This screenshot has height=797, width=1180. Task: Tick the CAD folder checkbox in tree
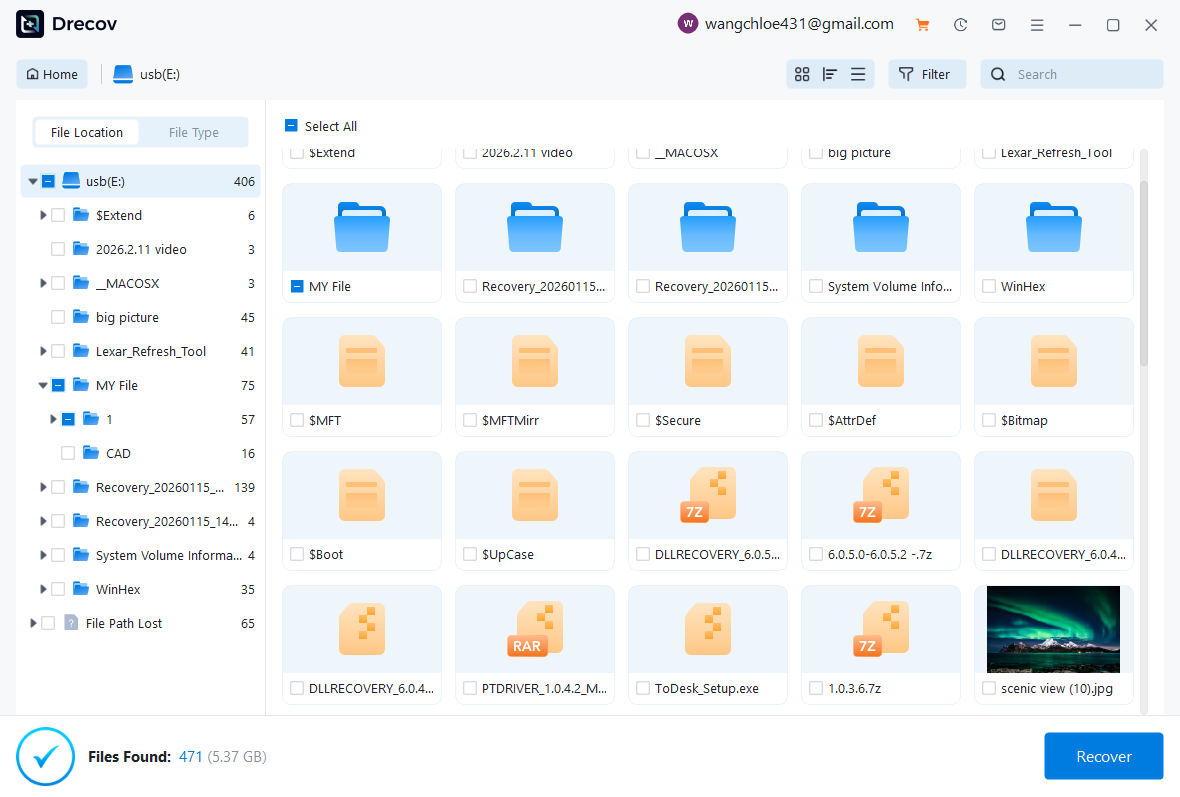[68, 453]
